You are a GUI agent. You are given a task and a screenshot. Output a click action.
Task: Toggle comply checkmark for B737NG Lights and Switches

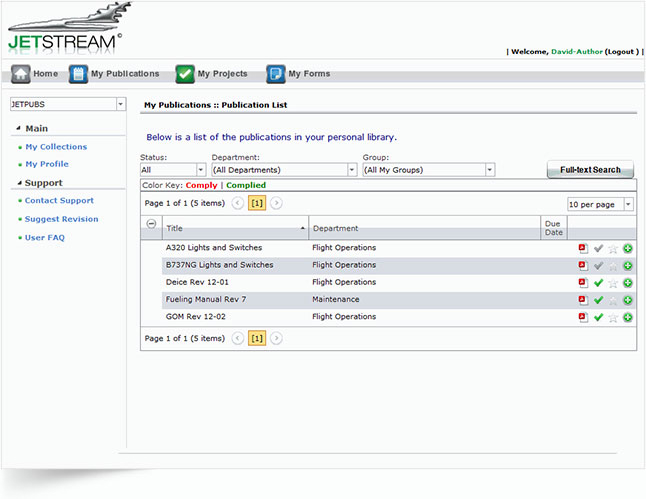pyautogui.click(x=598, y=266)
